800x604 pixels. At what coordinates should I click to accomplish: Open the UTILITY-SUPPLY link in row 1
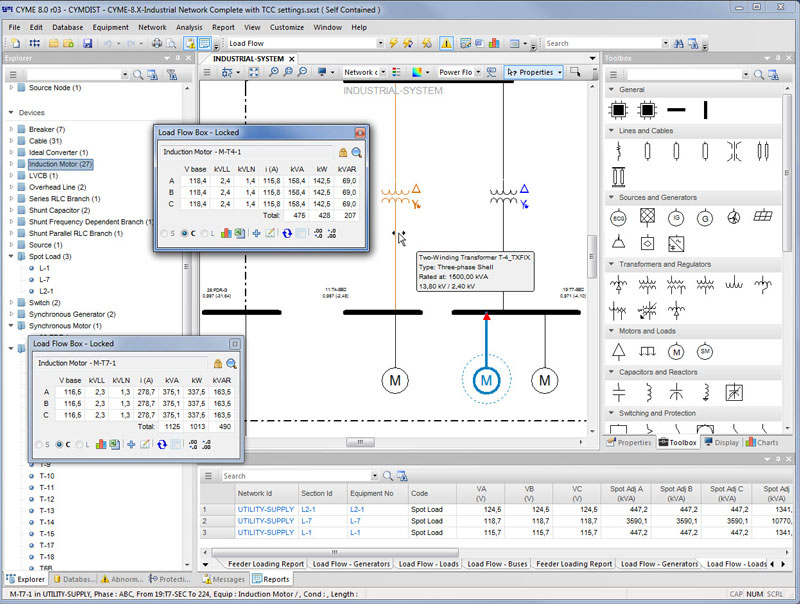point(266,509)
